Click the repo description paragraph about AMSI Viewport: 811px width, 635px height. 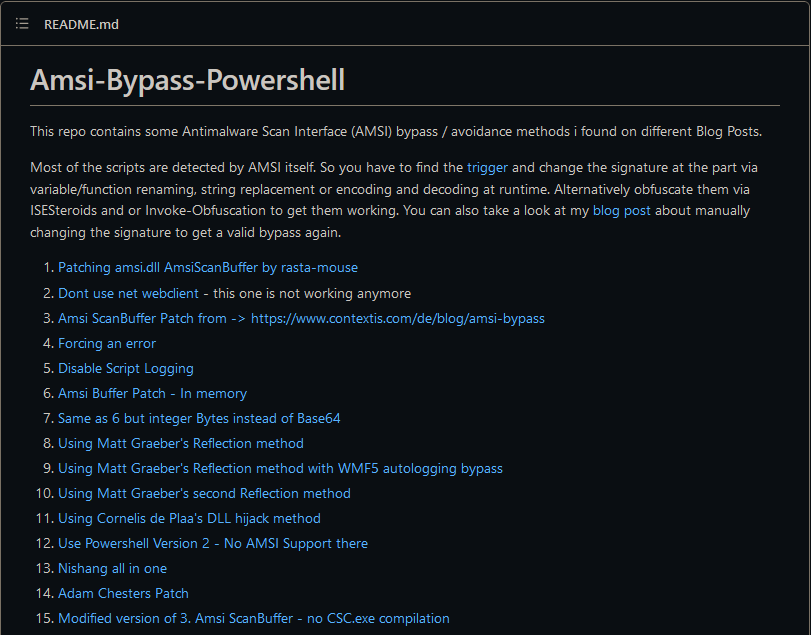pos(396,131)
